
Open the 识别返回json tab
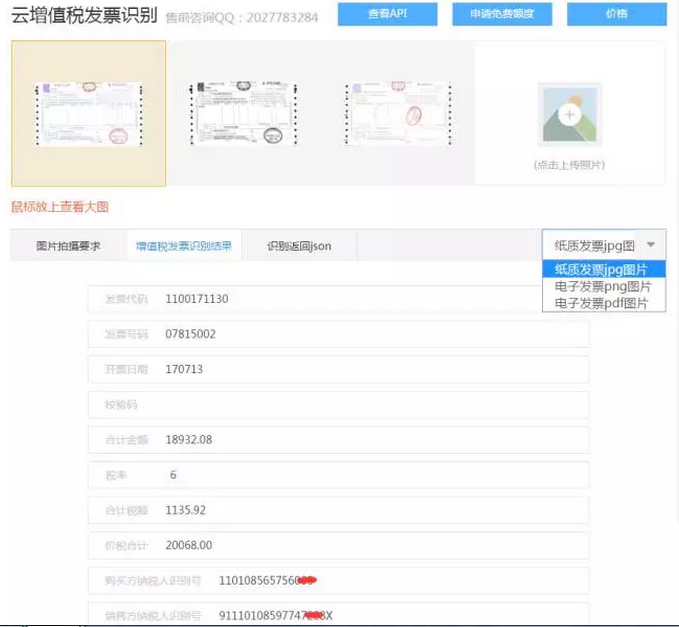(x=299, y=246)
